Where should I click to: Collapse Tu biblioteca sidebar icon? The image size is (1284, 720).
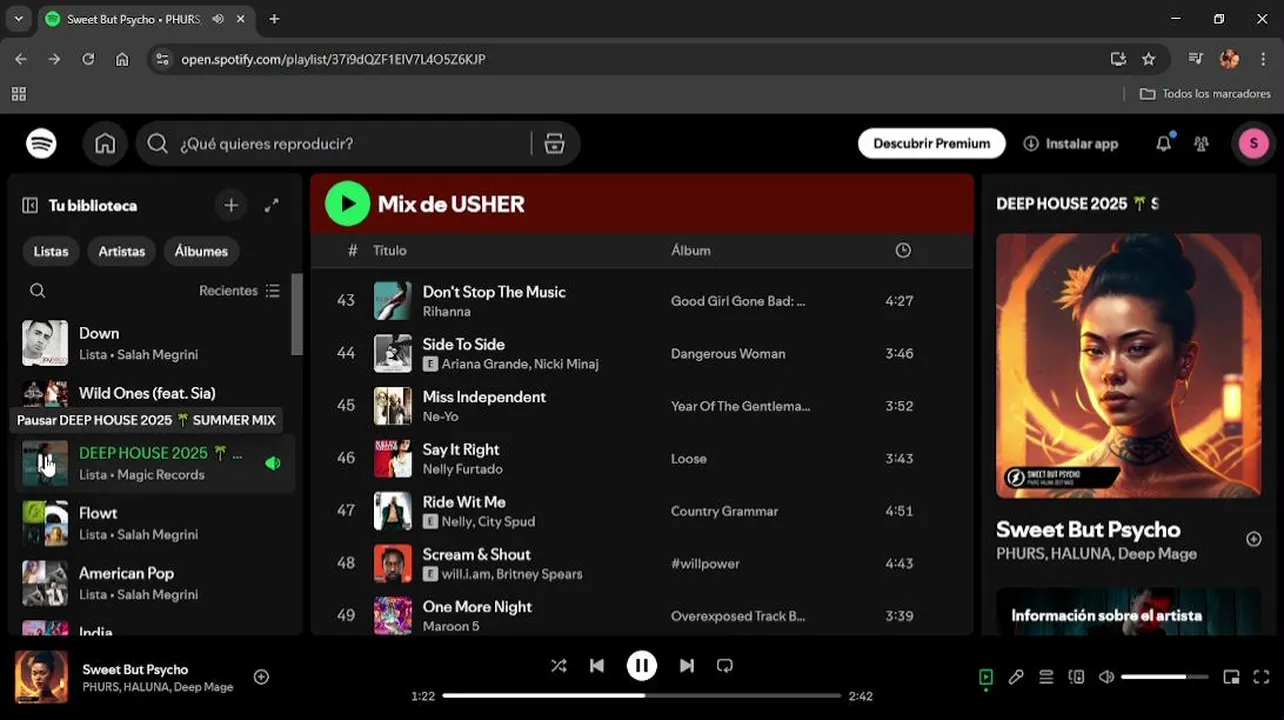pos(30,205)
